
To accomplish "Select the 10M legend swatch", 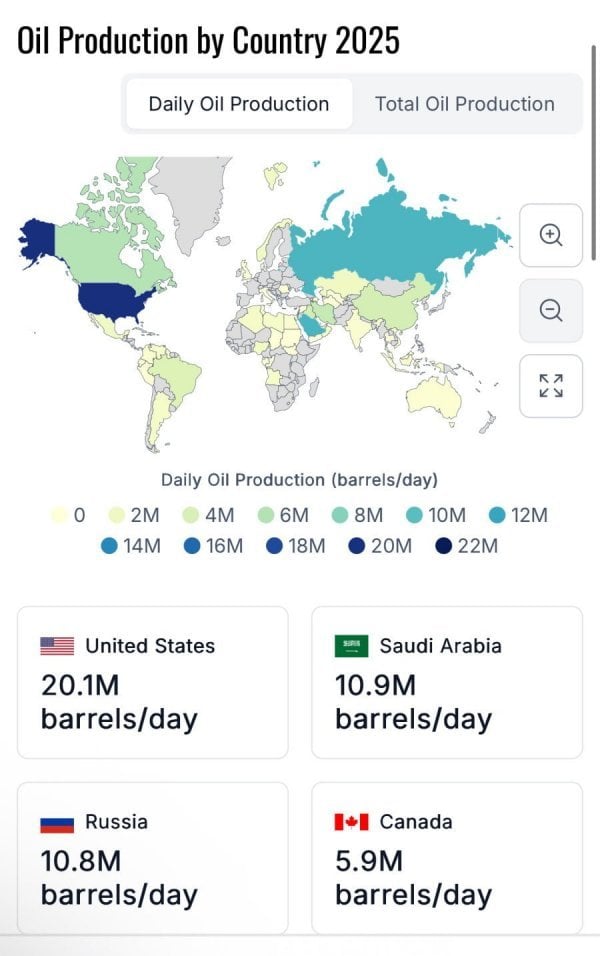I will click(x=415, y=516).
